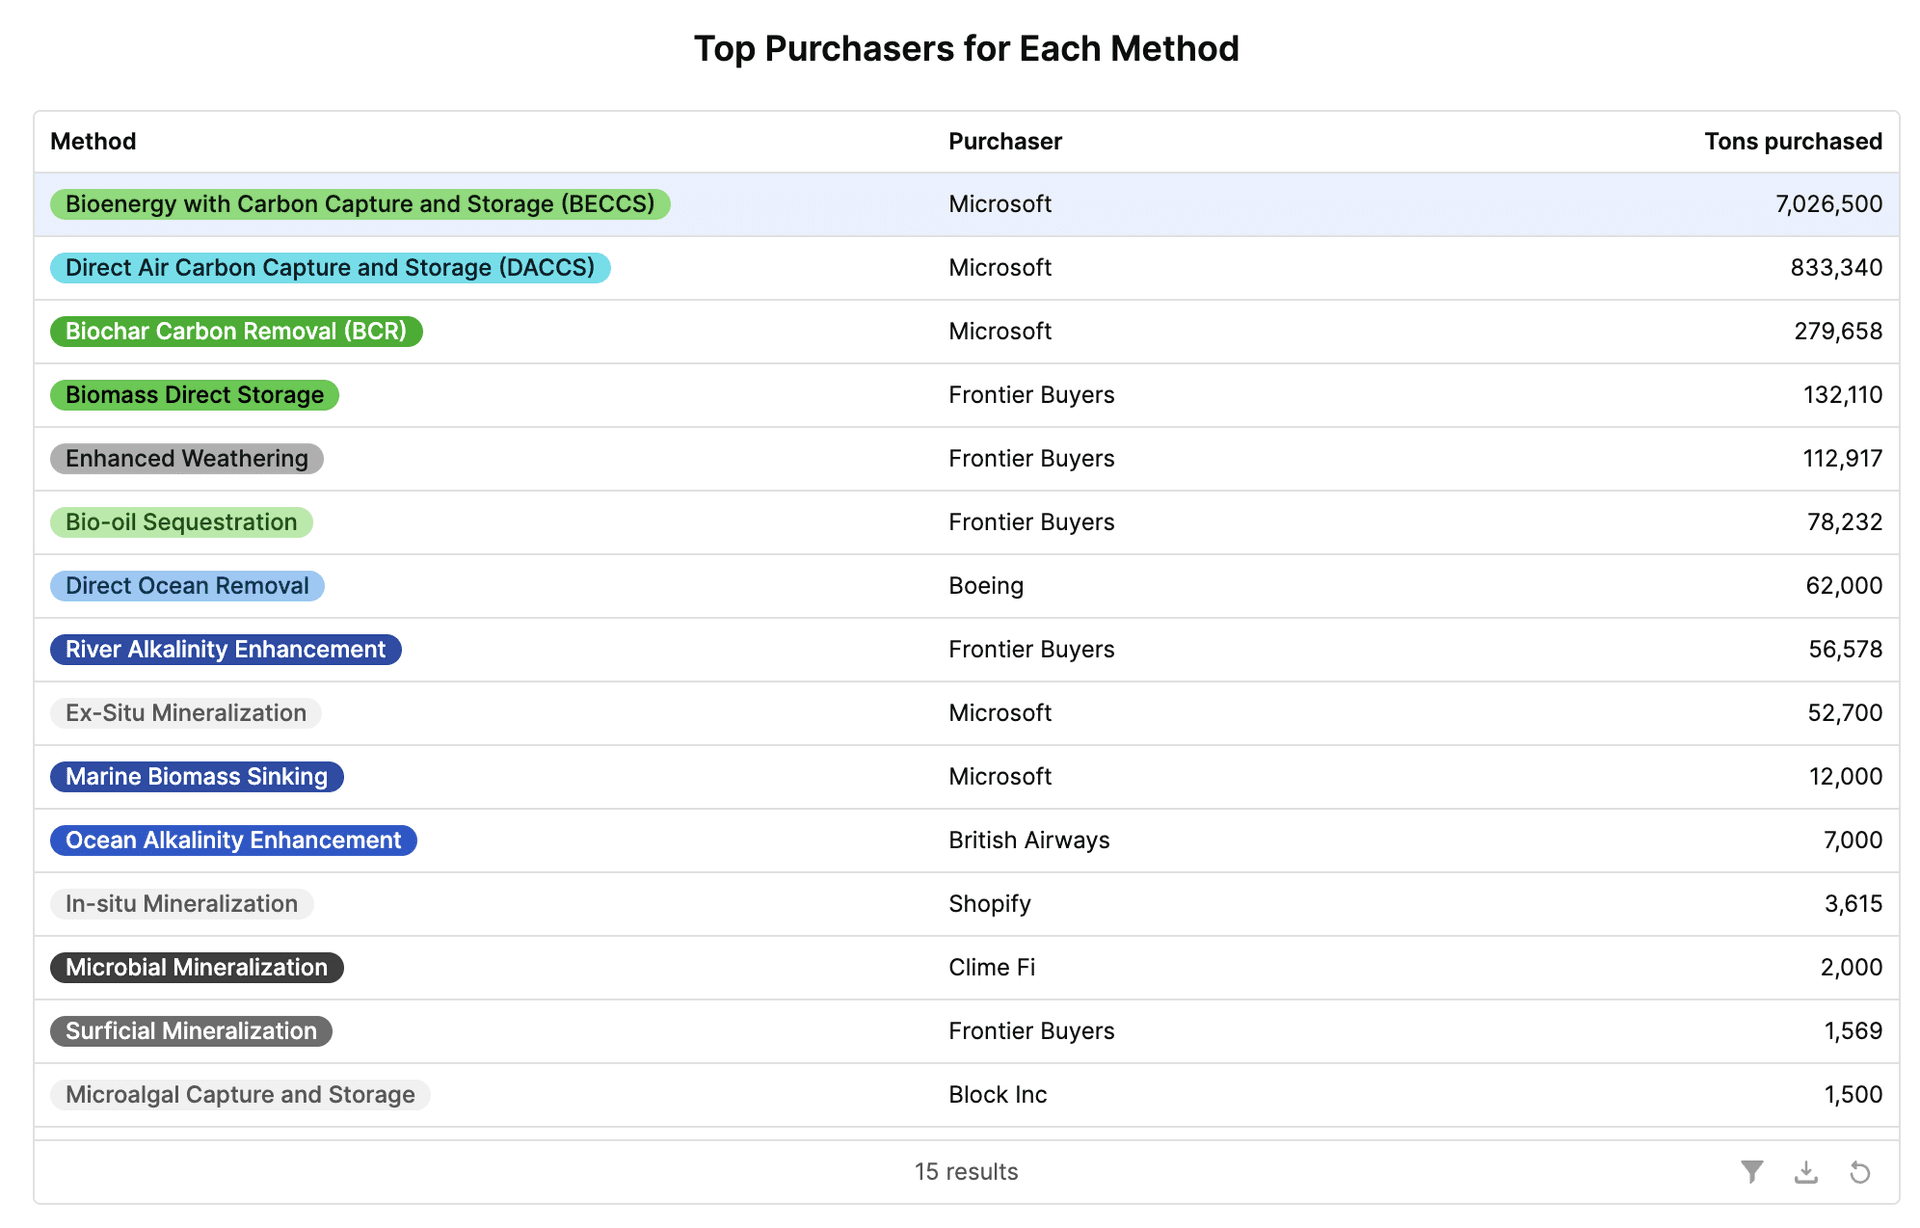Click the 1,569 tons value
1920x1228 pixels.
pos(1853,1031)
